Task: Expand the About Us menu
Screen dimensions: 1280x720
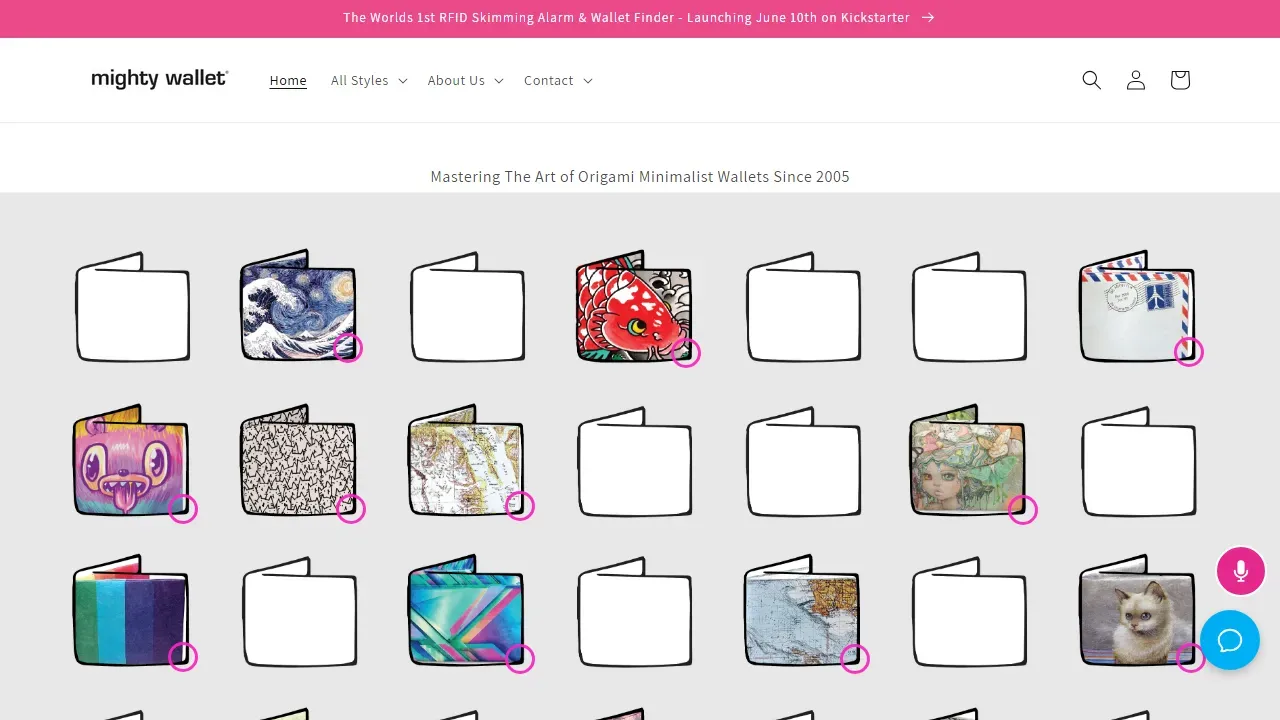Action: pos(465,80)
